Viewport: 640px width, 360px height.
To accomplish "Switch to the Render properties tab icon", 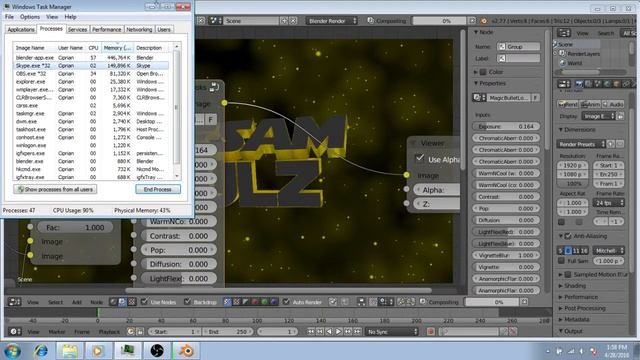I will point(579,84).
